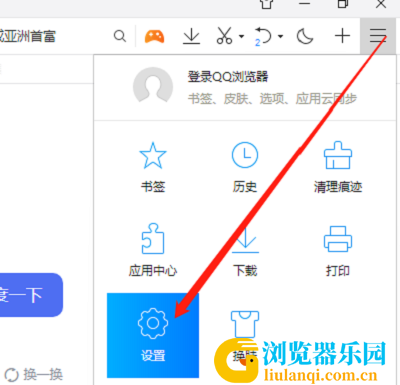Open 下载 downloads menu item
This screenshot has height=385, width=400.
tap(245, 250)
